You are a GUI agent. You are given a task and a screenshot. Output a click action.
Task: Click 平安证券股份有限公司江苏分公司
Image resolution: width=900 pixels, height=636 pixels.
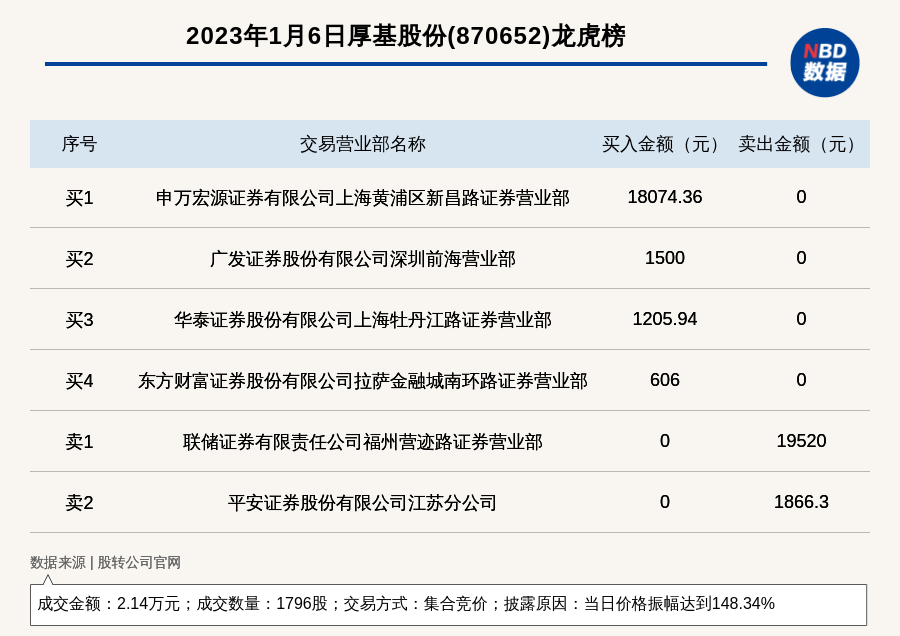point(362,502)
